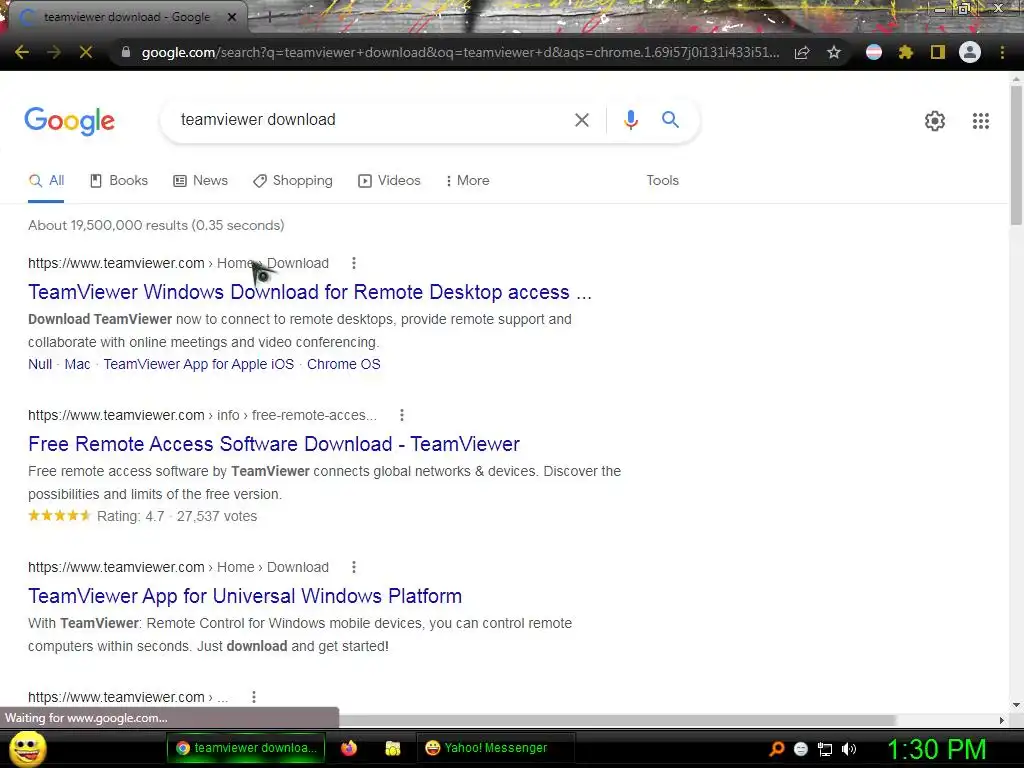This screenshot has width=1024, height=768.
Task: Open the file folder taskbar icon
Action: pyautogui.click(x=392, y=748)
